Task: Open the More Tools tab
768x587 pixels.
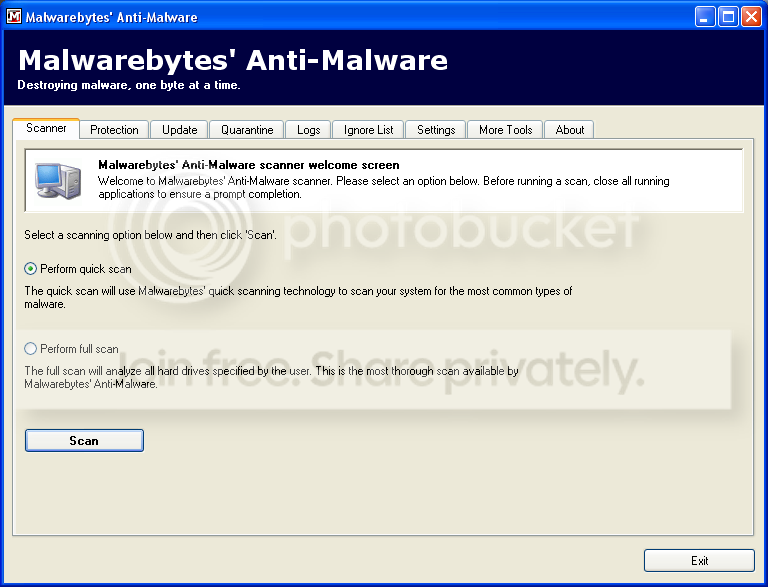Action: point(505,130)
